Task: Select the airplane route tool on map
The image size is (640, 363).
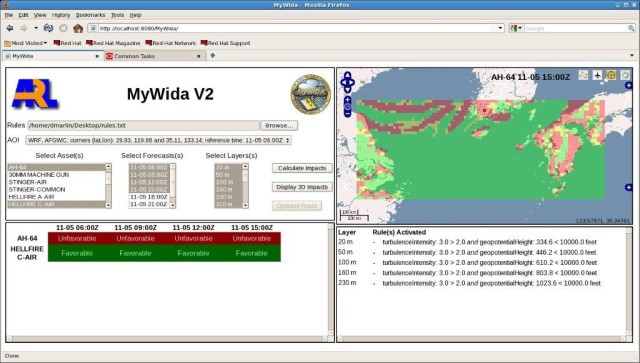Action: pyautogui.click(x=597, y=75)
